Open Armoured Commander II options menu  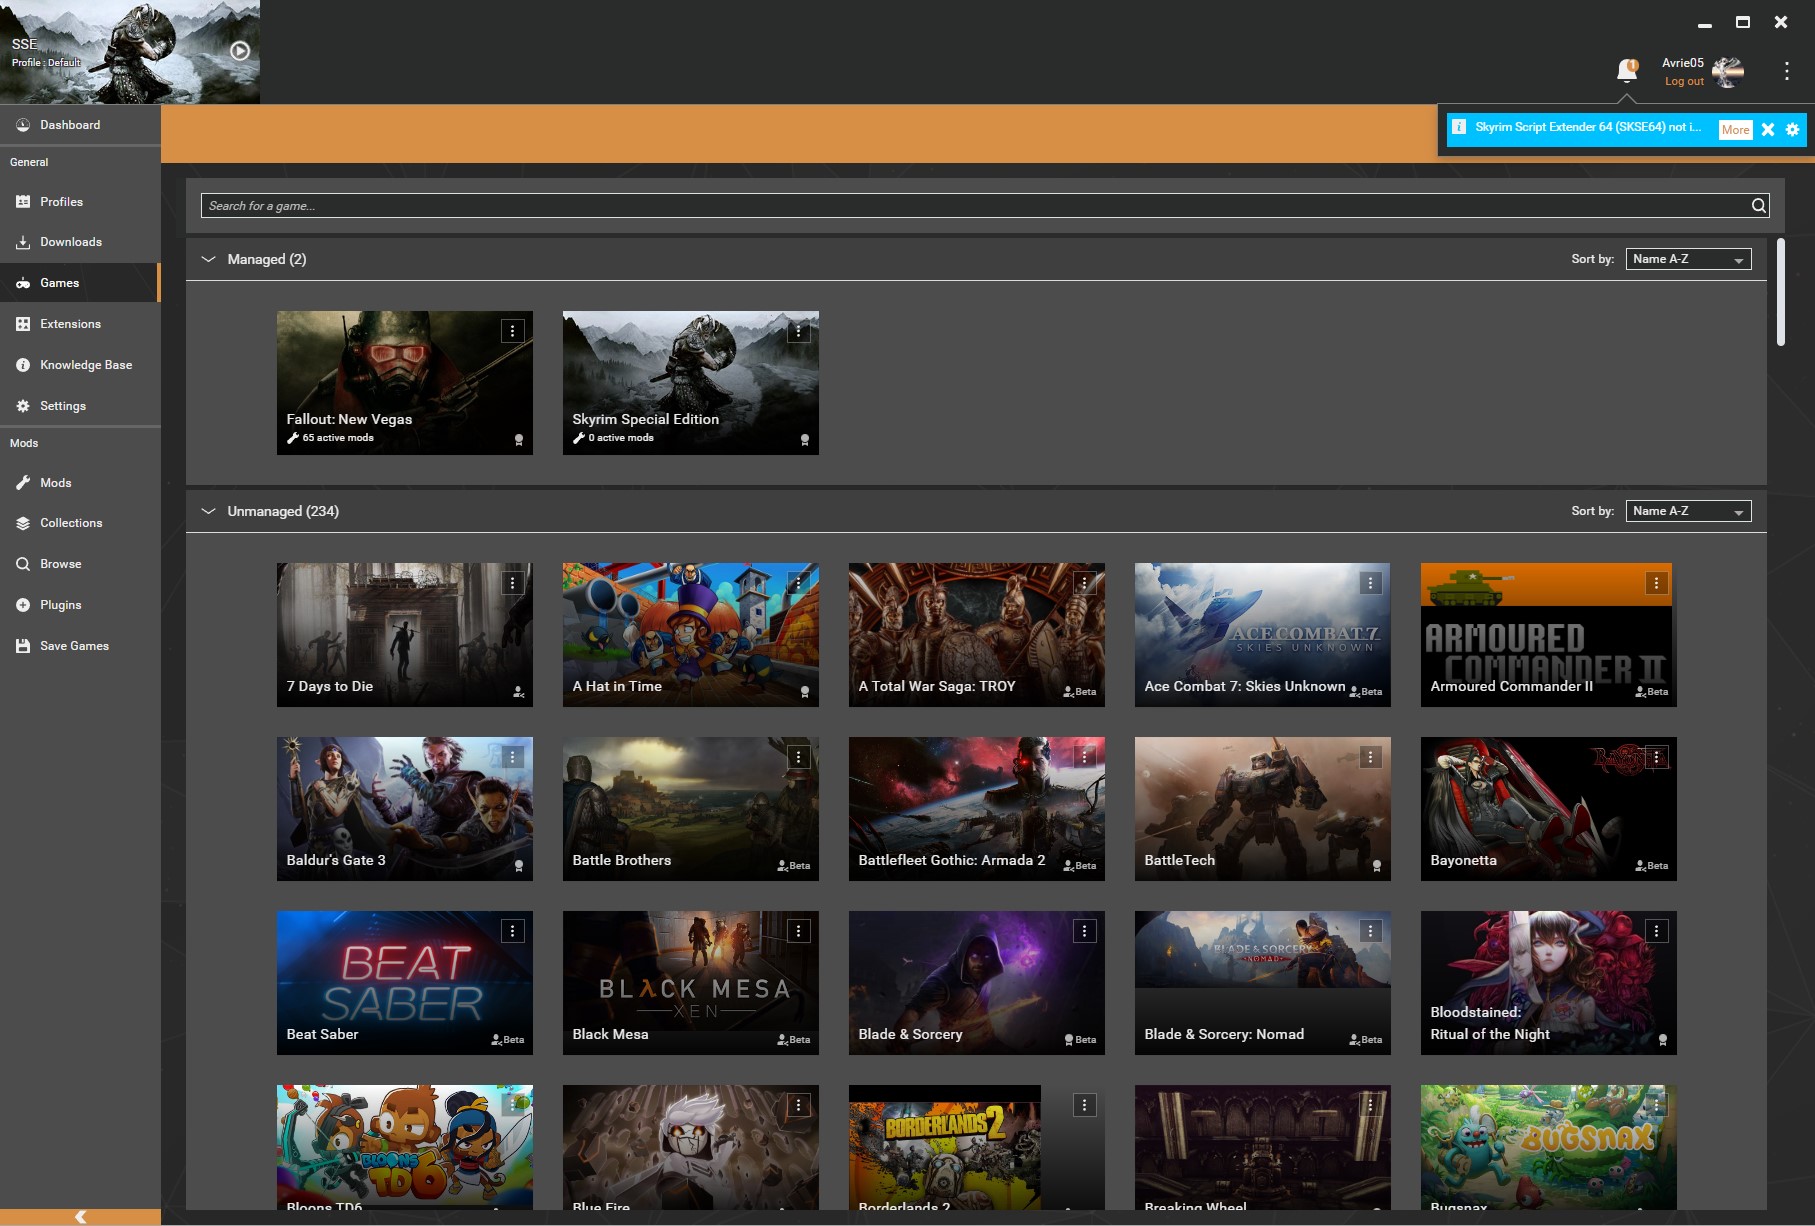(1657, 583)
